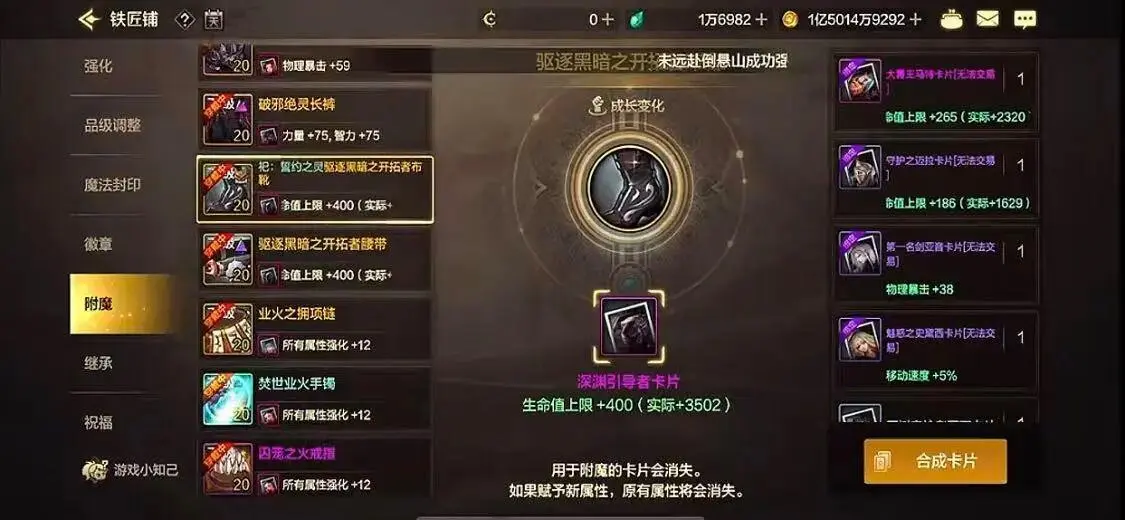Image resolution: width=1125 pixels, height=520 pixels.
Task: Select the 守护之迈拉卡片 card
Action: 935,178
